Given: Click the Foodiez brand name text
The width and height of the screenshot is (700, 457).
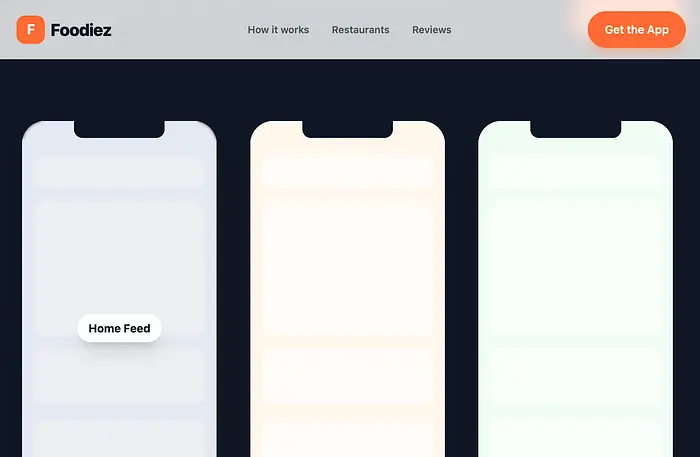Looking at the screenshot, I should pos(81,30).
